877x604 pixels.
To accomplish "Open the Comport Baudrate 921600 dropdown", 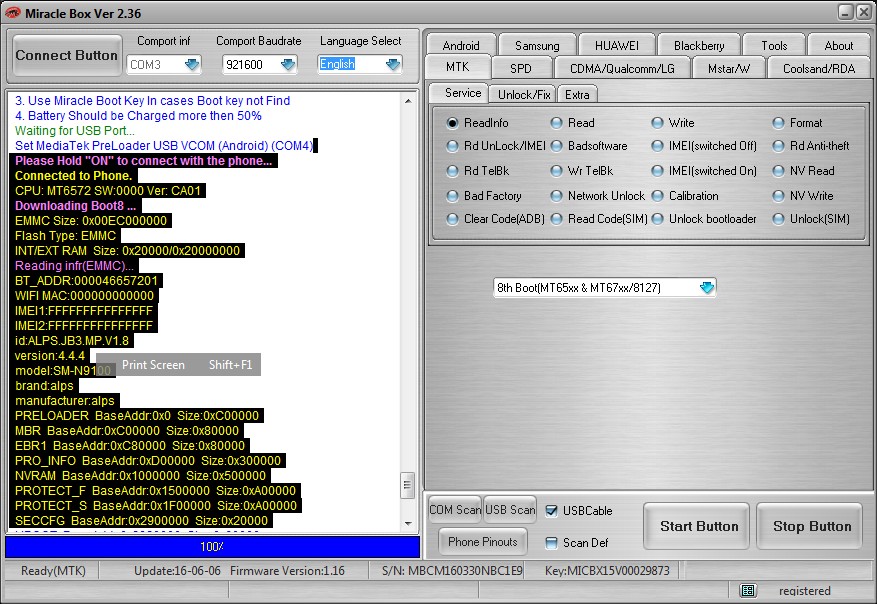I will pos(288,65).
